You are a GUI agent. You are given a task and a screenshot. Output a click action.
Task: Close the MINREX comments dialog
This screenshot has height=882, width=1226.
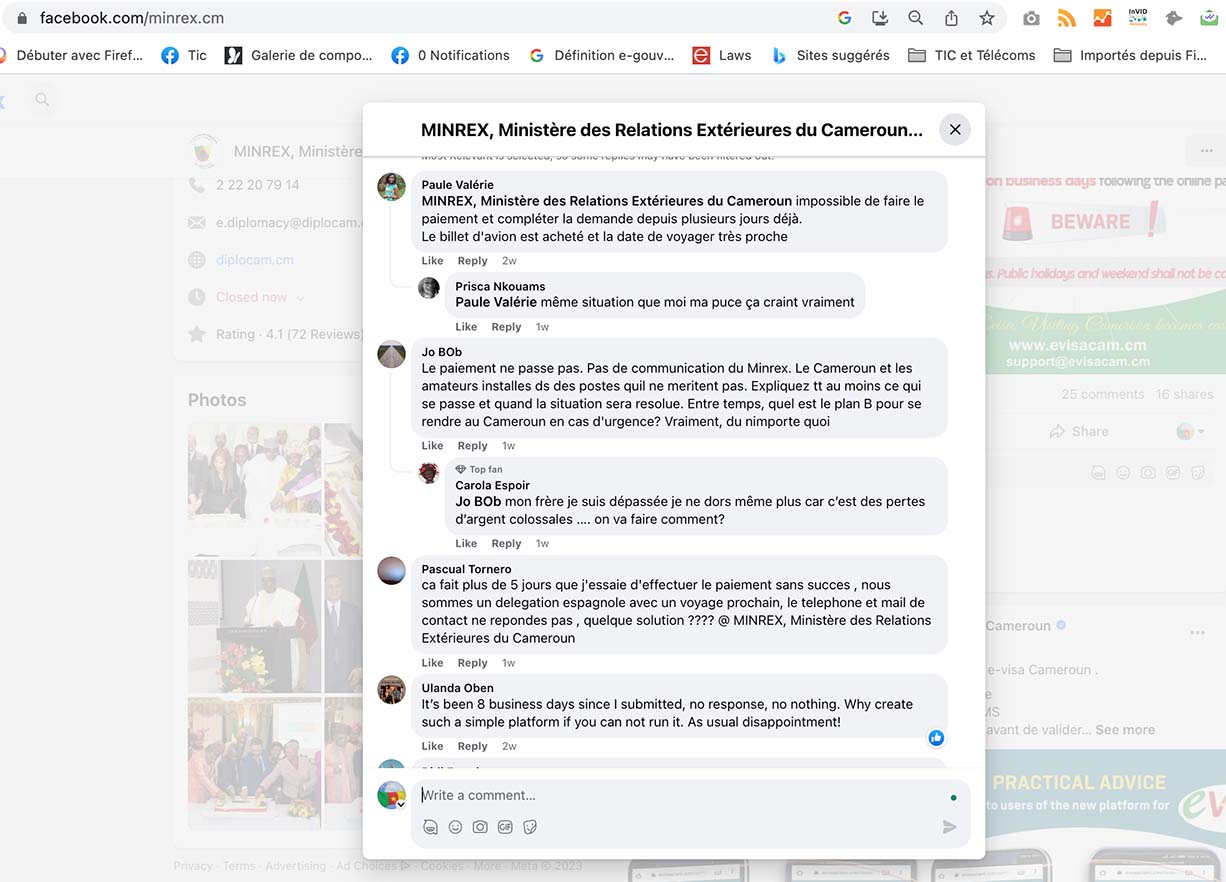[x=954, y=129]
